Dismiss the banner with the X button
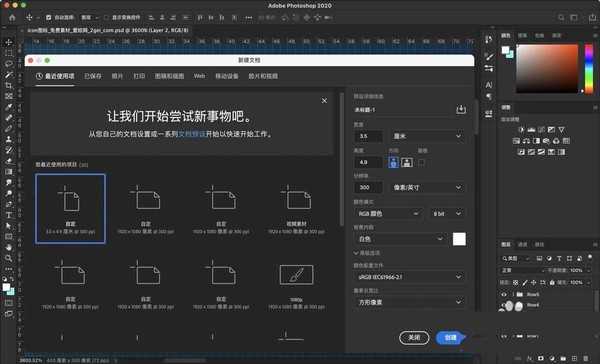This screenshot has height=364, width=600. click(324, 101)
